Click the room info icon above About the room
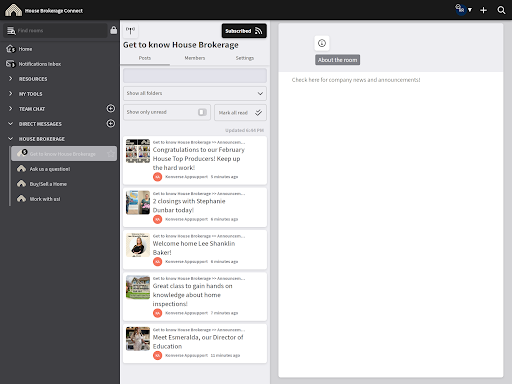This screenshot has width=512, height=384. click(x=322, y=43)
